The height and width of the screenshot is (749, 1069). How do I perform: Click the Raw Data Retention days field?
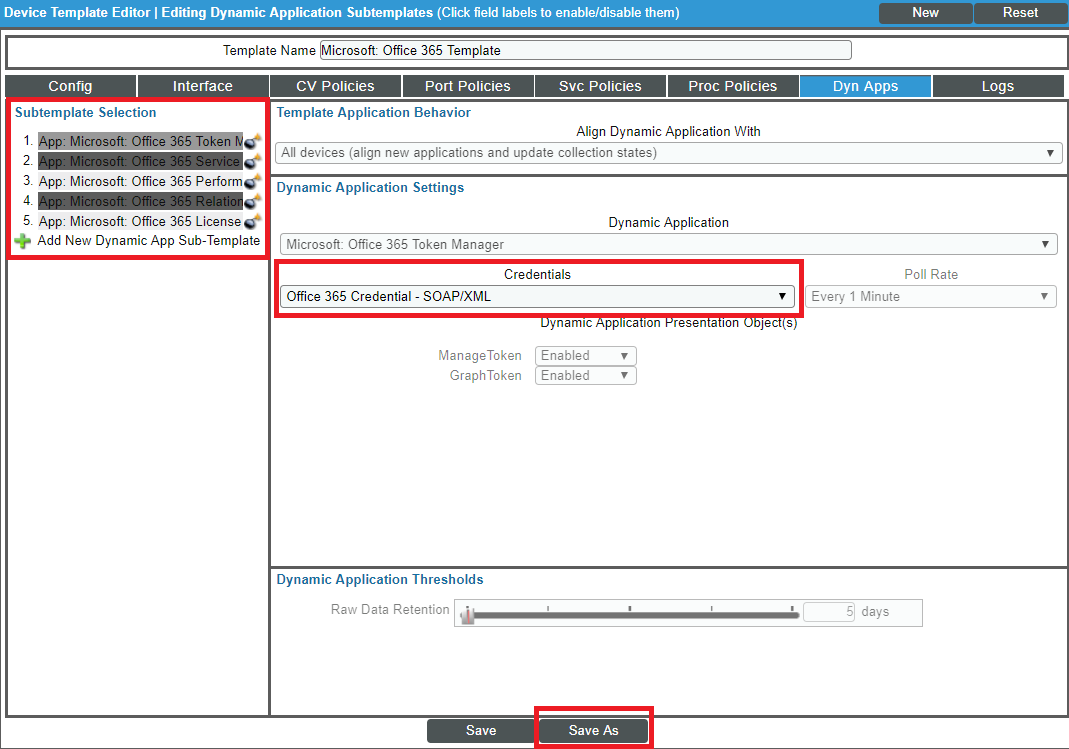829,612
